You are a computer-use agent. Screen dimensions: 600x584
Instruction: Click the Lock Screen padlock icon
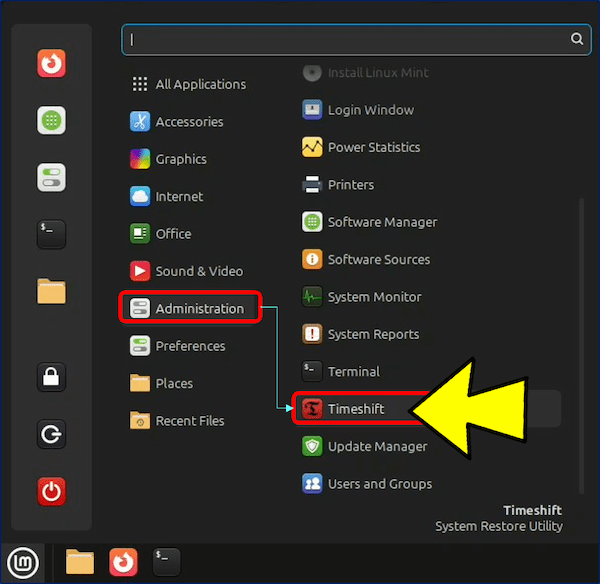tap(51, 377)
